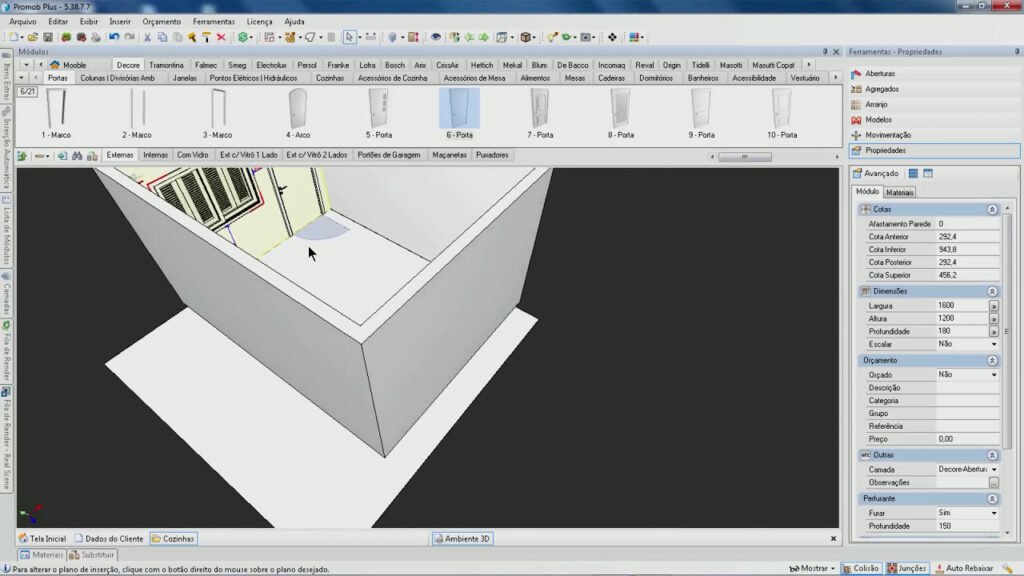Click the Observações ellipsis button

[x=993, y=483]
